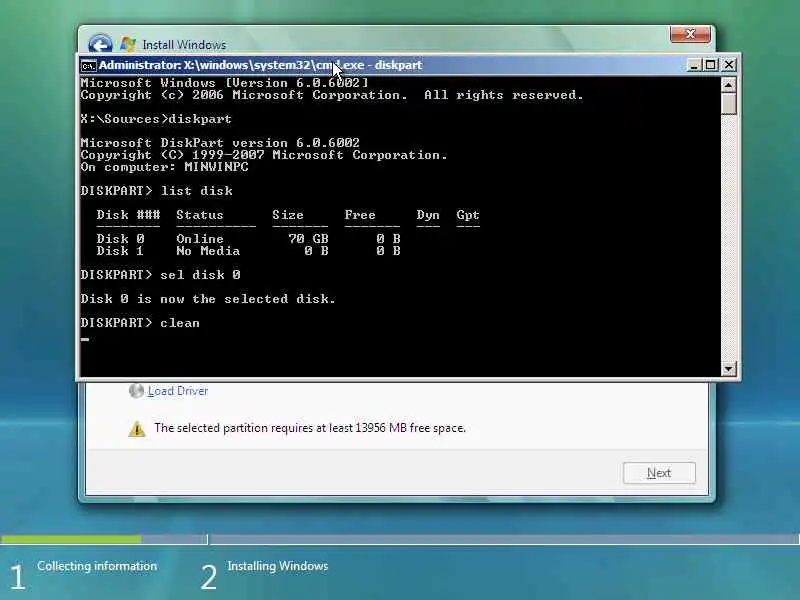The height and width of the screenshot is (600, 800).
Task: Close the Install Windows dialog
Action: 690,34
